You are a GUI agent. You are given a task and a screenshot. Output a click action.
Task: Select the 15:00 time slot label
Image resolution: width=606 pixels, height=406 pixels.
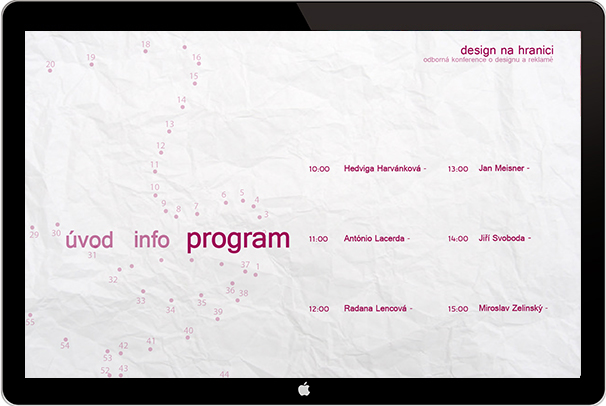click(x=458, y=309)
